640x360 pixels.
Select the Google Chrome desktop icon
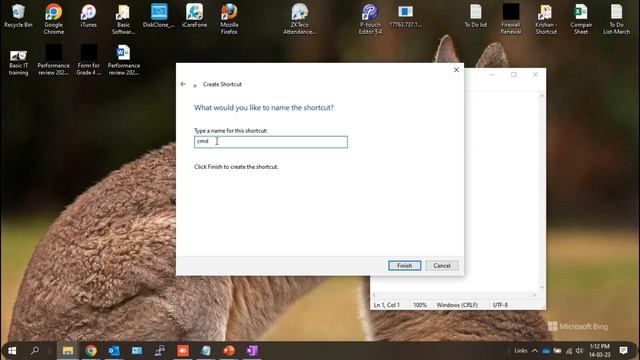53,19
